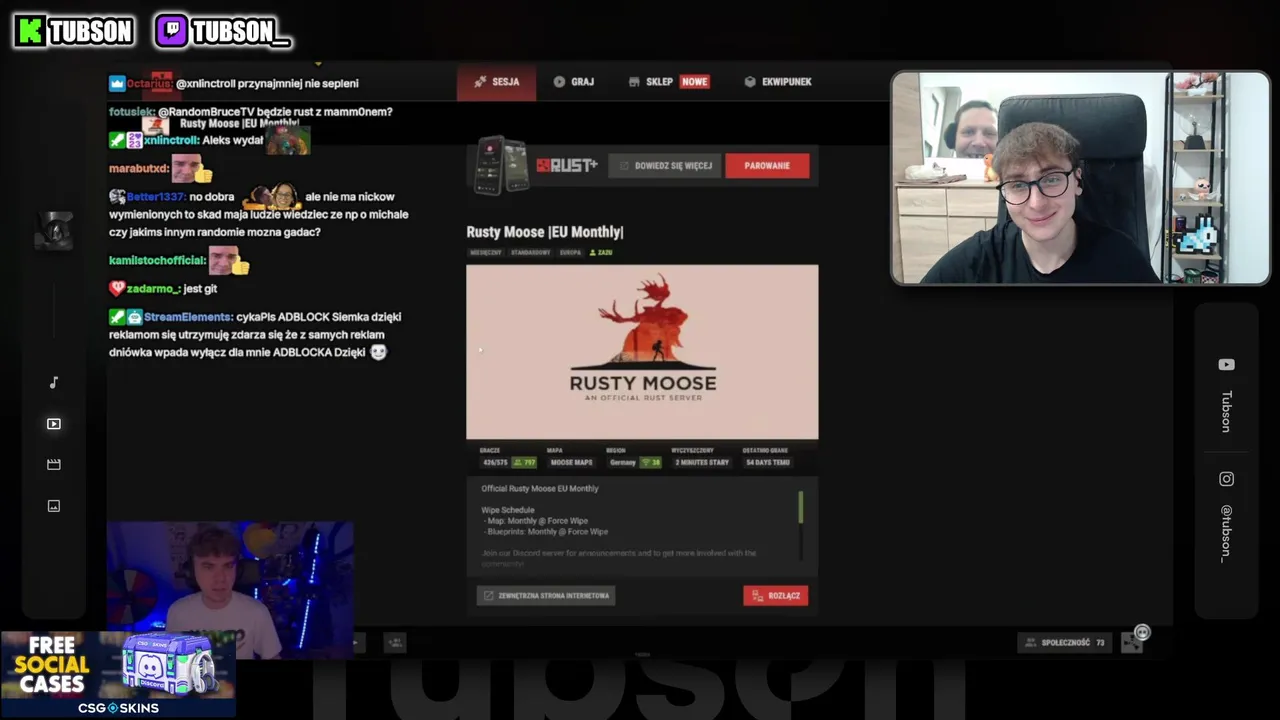Click the Rust+ logo
Image resolution: width=1280 pixels, height=720 pixels.
(567, 166)
